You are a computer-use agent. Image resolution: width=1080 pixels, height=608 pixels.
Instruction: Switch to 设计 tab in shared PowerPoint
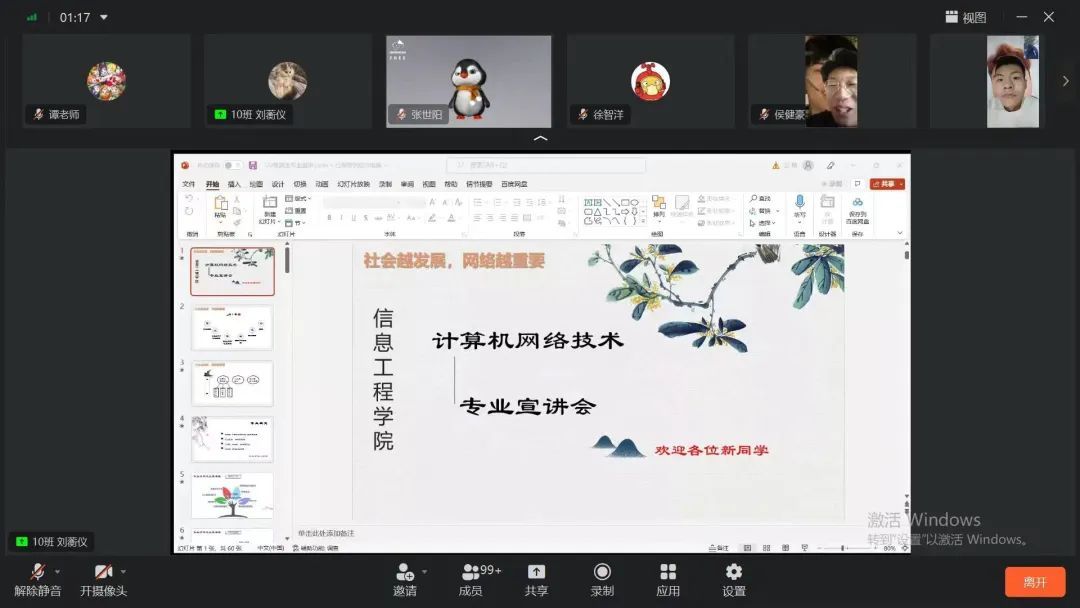[x=278, y=184]
